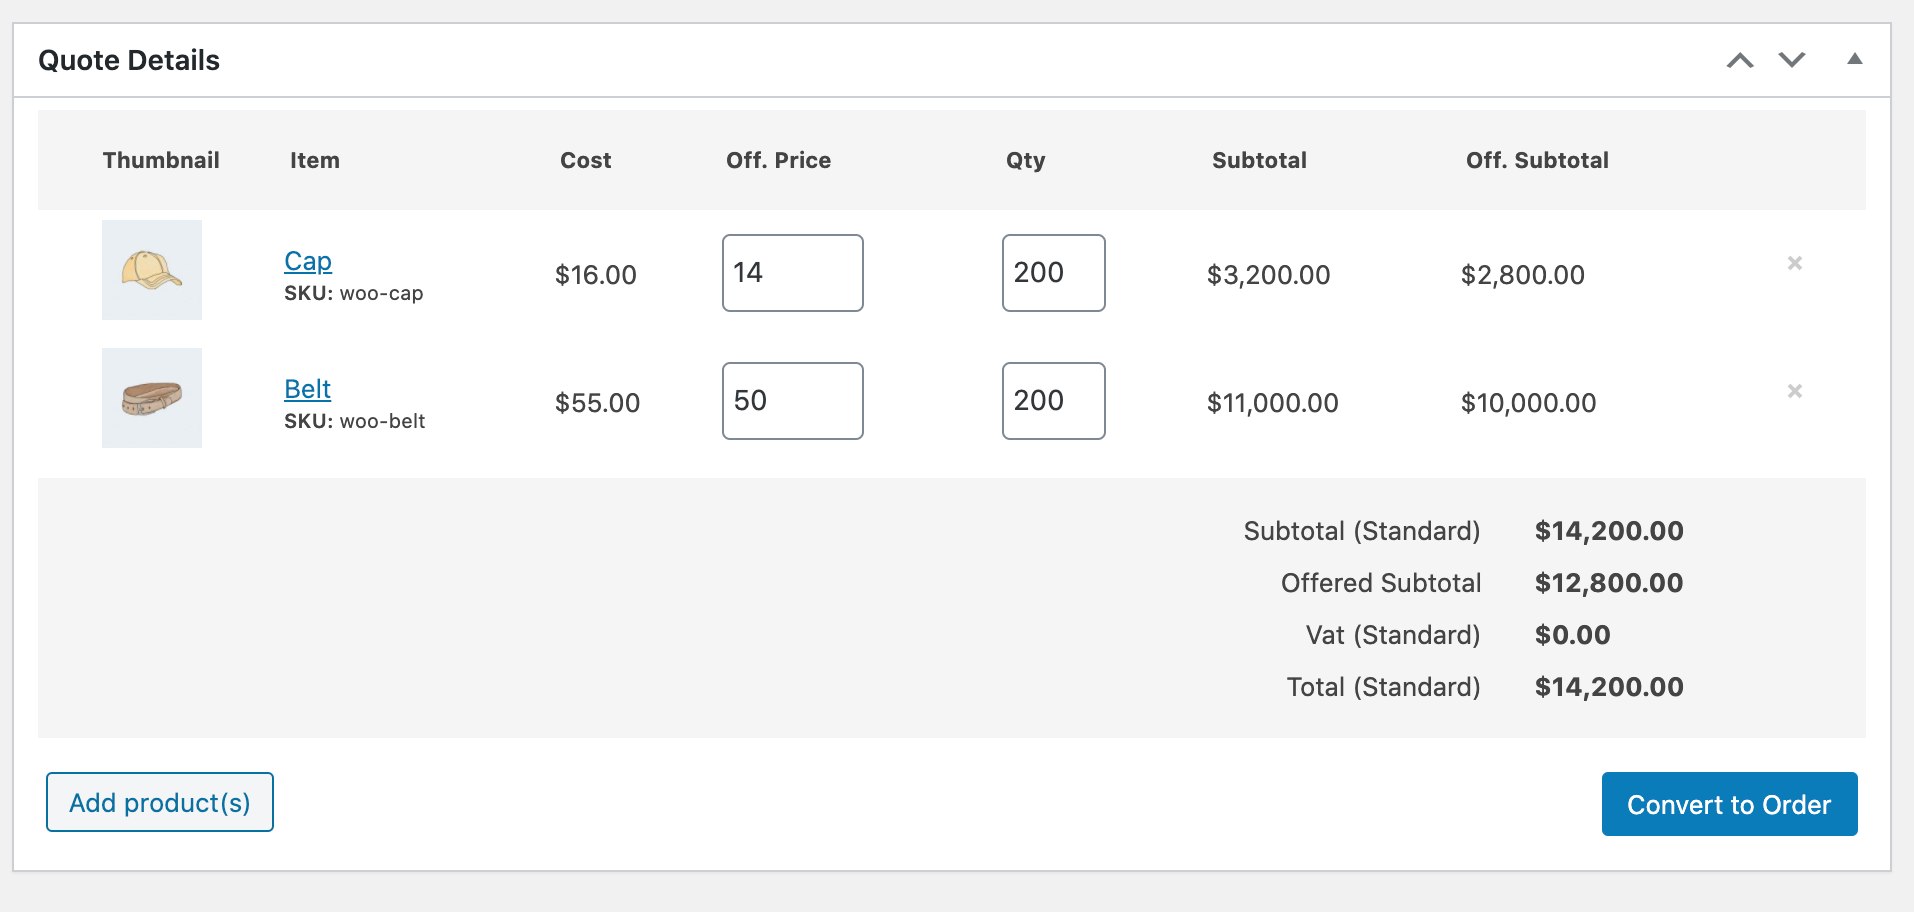This screenshot has height=912, width=1914.
Task: Click the Belt quantity input showing 200
Action: point(1052,401)
